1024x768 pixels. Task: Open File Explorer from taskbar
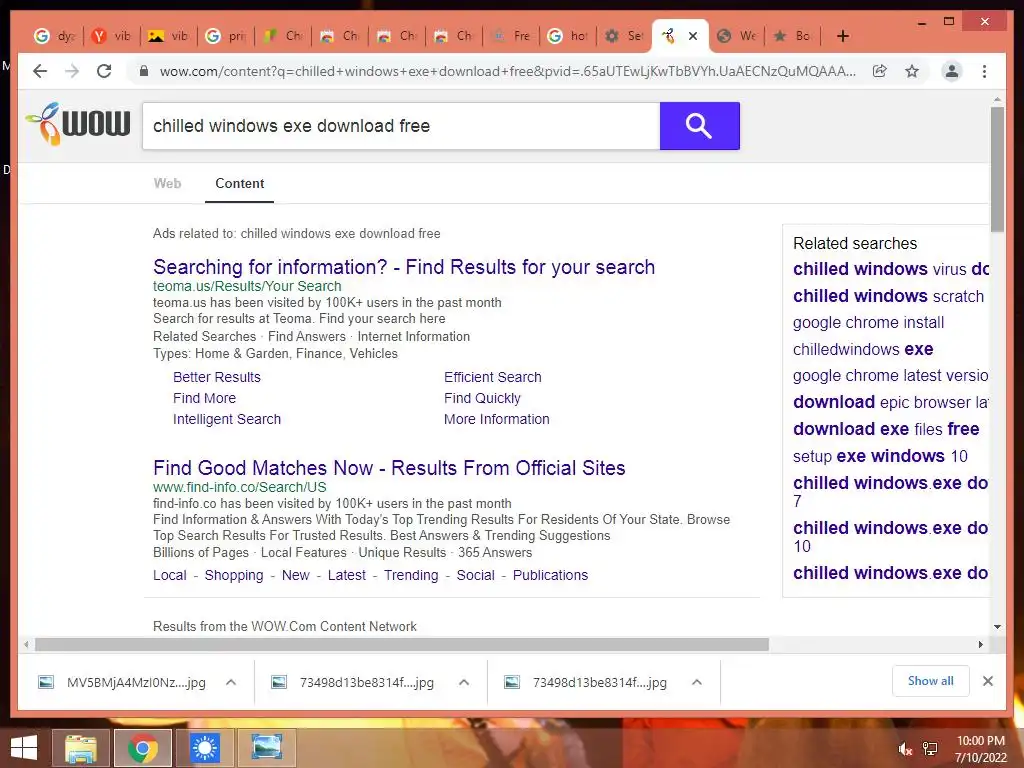coord(81,748)
